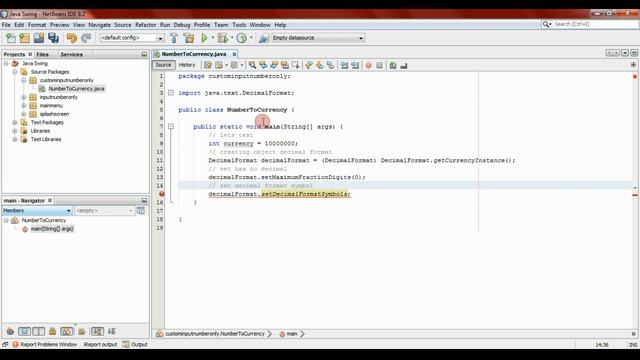
Task: Click the Search (Ctrl+I) input field
Action: click(x=594, y=24)
